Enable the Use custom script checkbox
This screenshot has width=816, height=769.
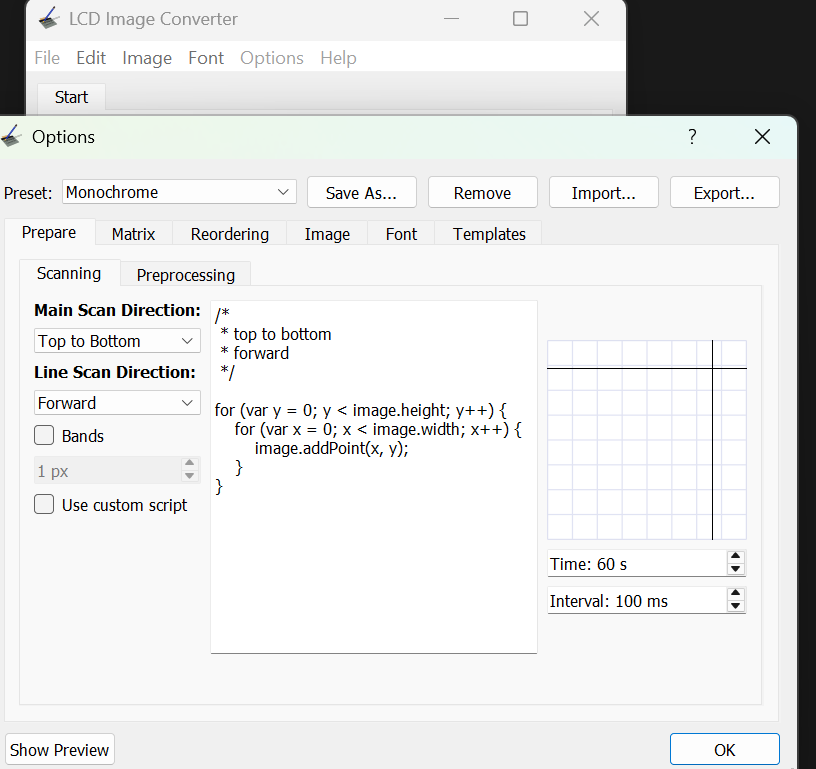coord(44,504)
